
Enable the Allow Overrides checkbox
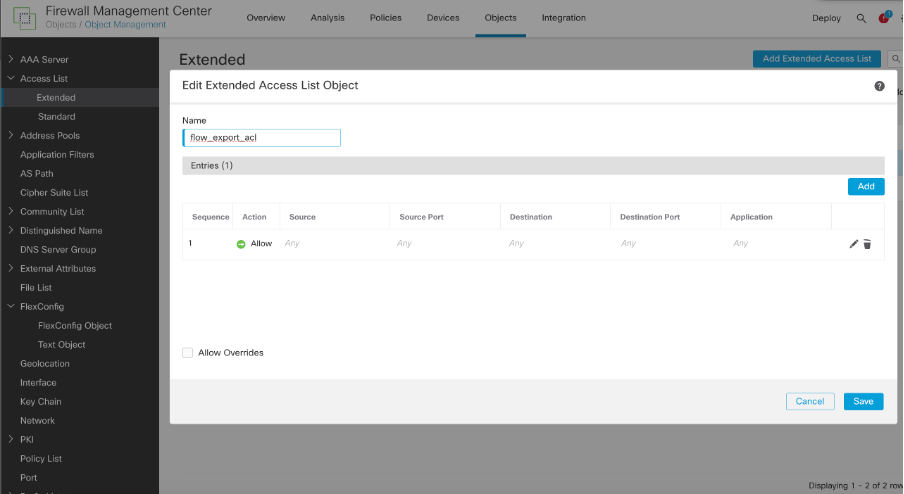187,353
